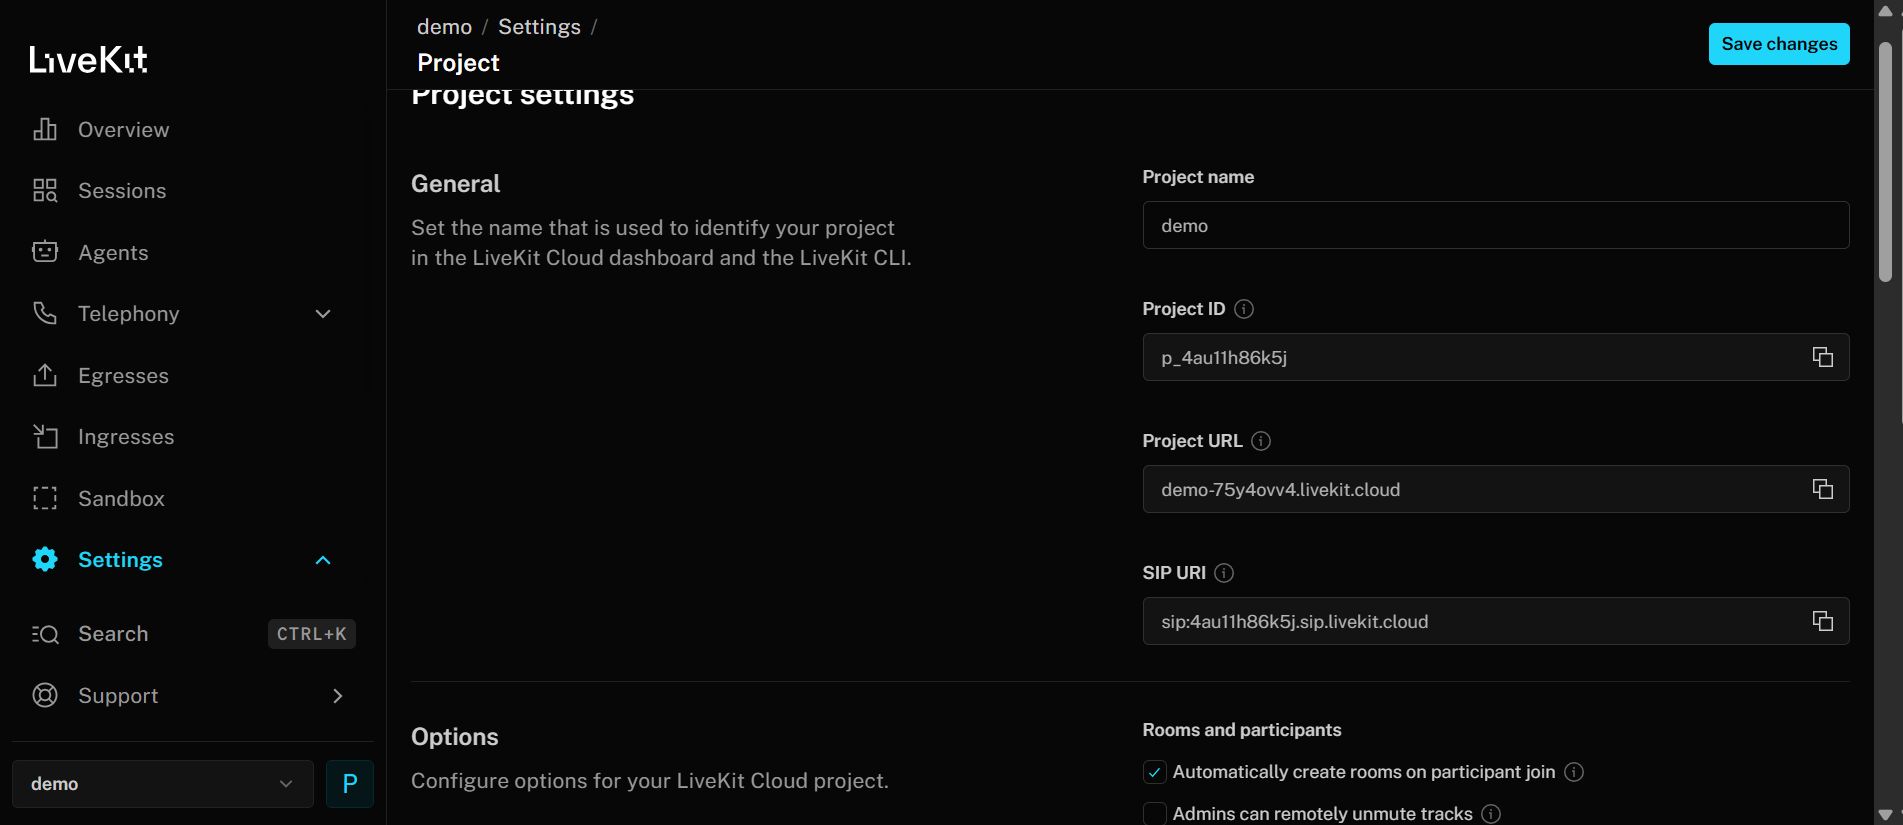This screenshot has width=1903, height=825.
Task: Open the demo breadcrumb link
Action: (x=444, y=26)
